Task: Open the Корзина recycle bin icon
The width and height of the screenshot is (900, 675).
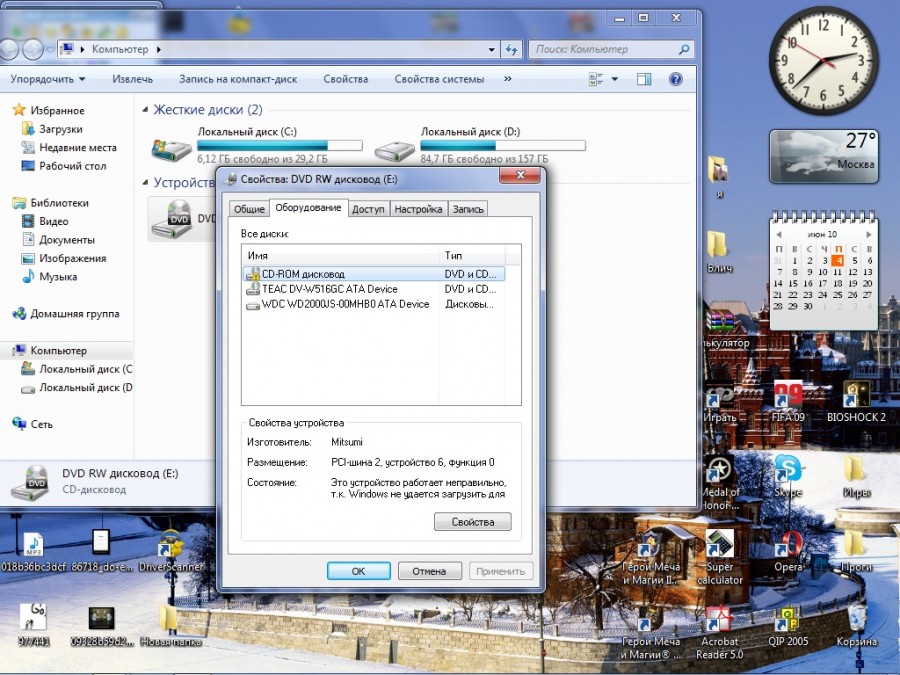Action: pyautogui.click(x=856, y=620)
